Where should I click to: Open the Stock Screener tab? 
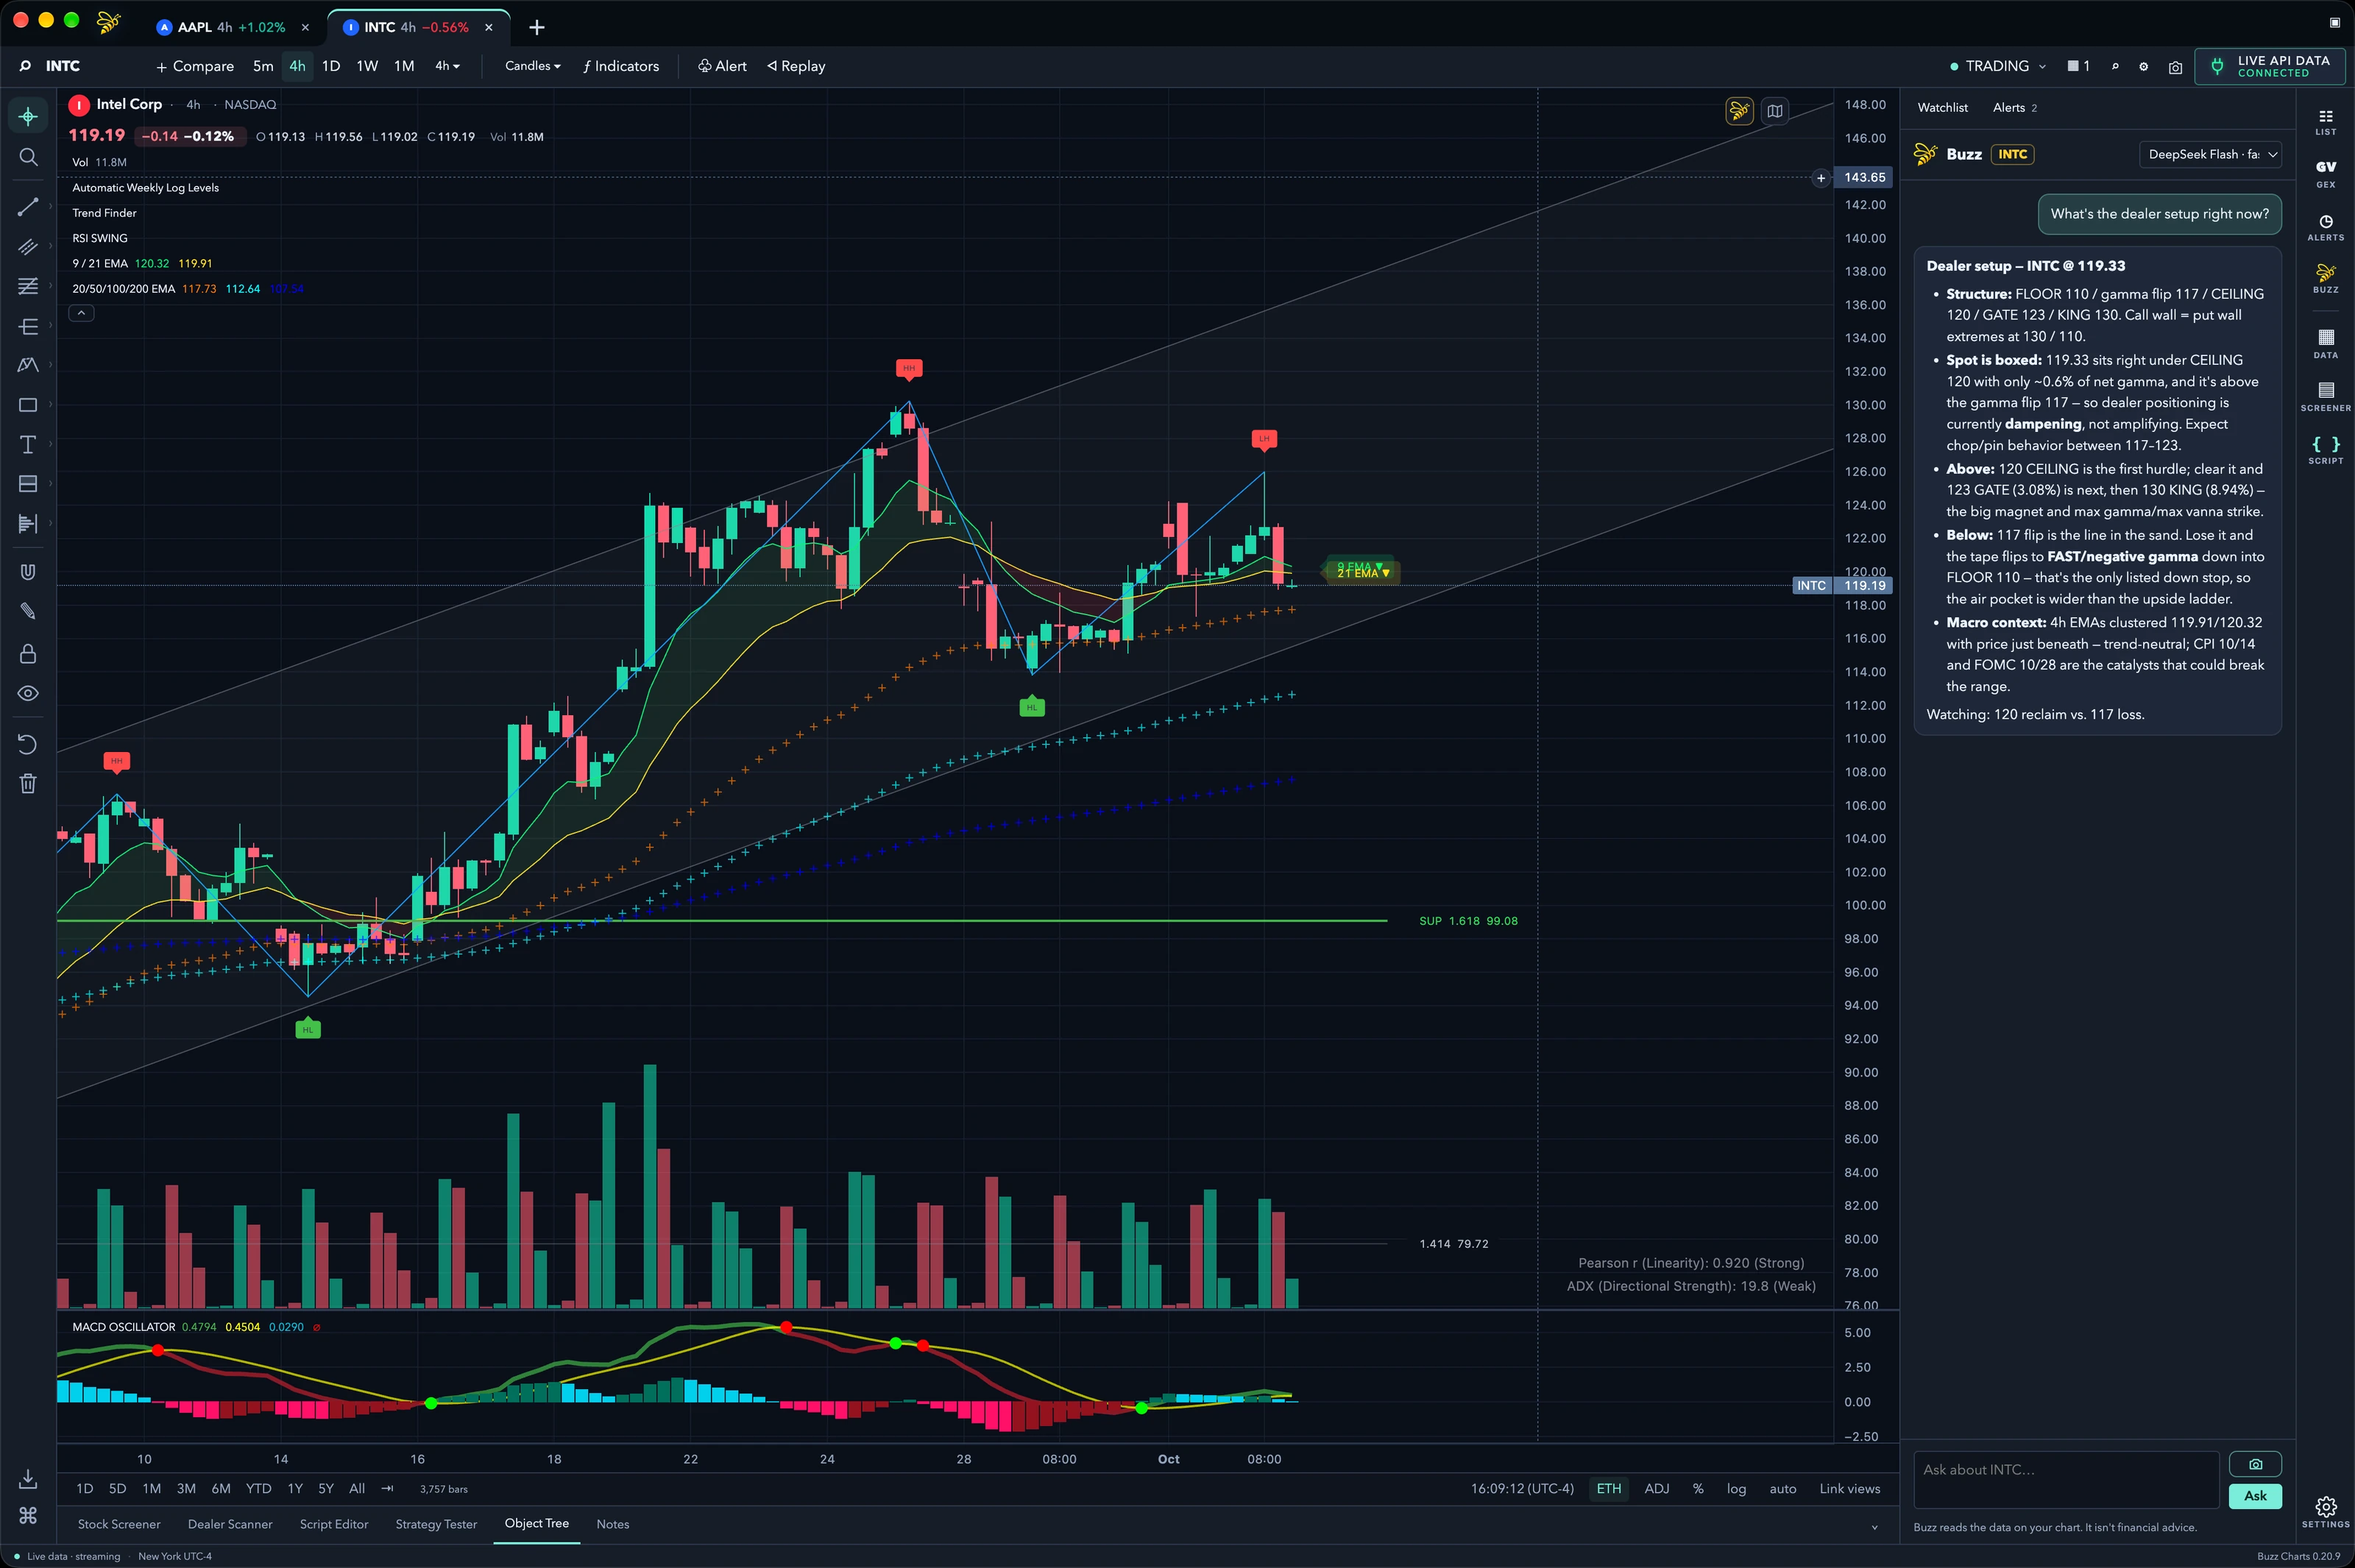tap(119, 1524)
